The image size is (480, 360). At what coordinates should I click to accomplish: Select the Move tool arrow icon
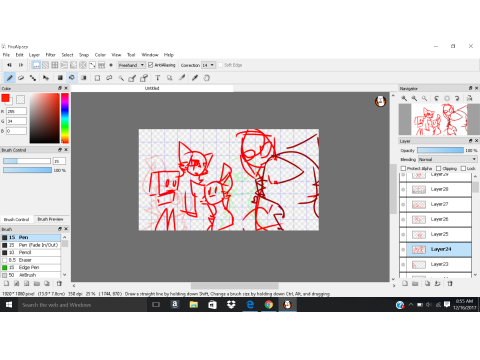click(46, 78)
